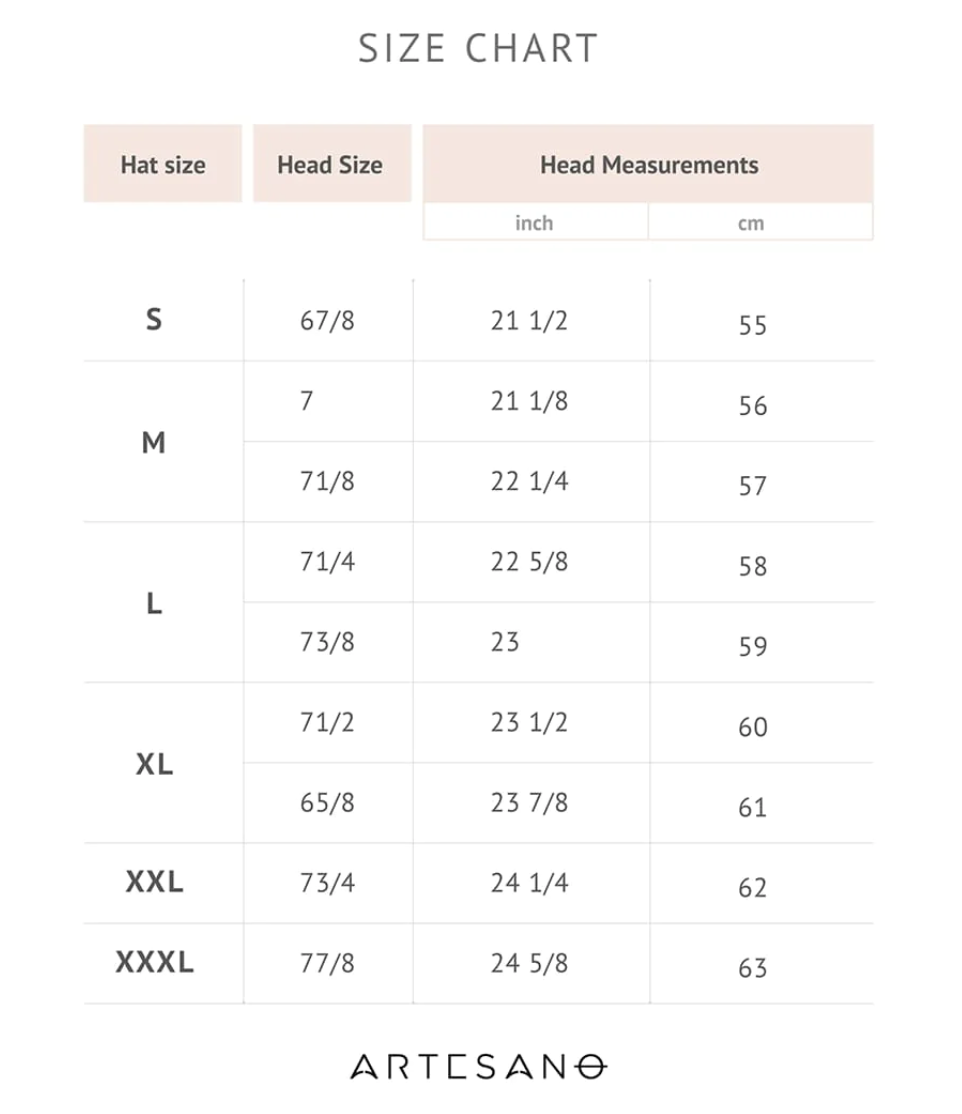Select hat size L row label
This screenshot has height=1114, width=962.
(154, 603)
